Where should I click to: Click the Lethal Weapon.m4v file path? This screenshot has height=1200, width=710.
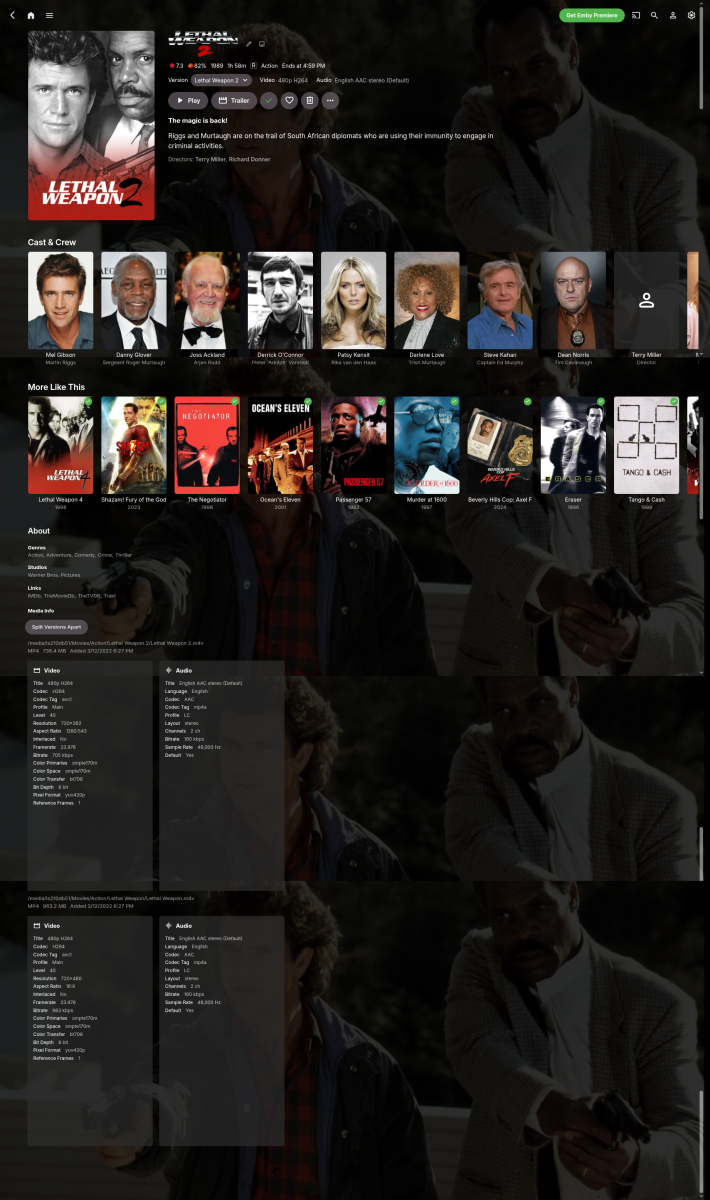pos(111,898)
